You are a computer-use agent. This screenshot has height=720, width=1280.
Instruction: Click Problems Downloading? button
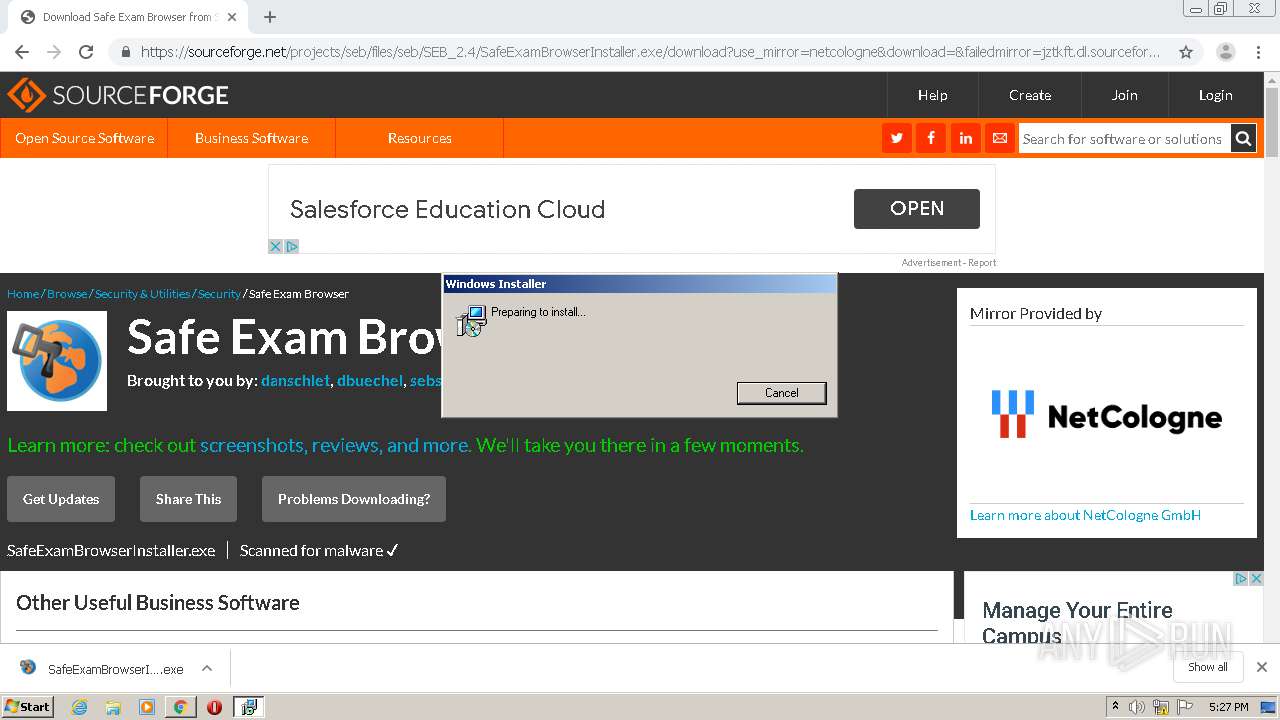(x=354, y=499)
